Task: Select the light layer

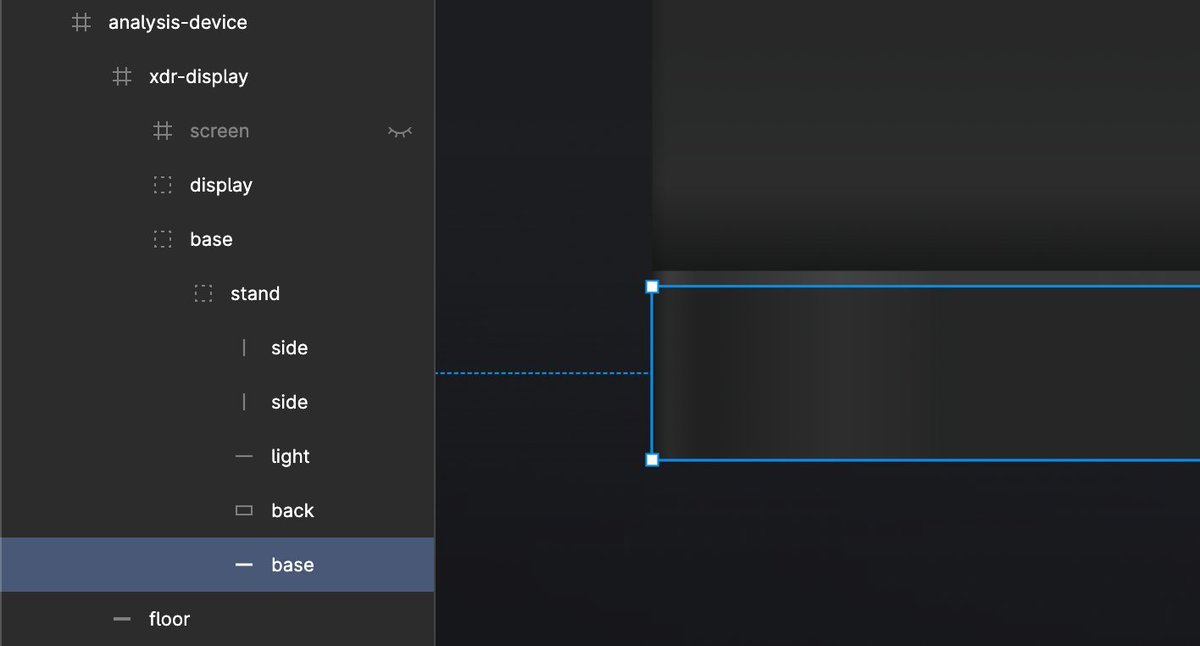Action: [290, 456]
